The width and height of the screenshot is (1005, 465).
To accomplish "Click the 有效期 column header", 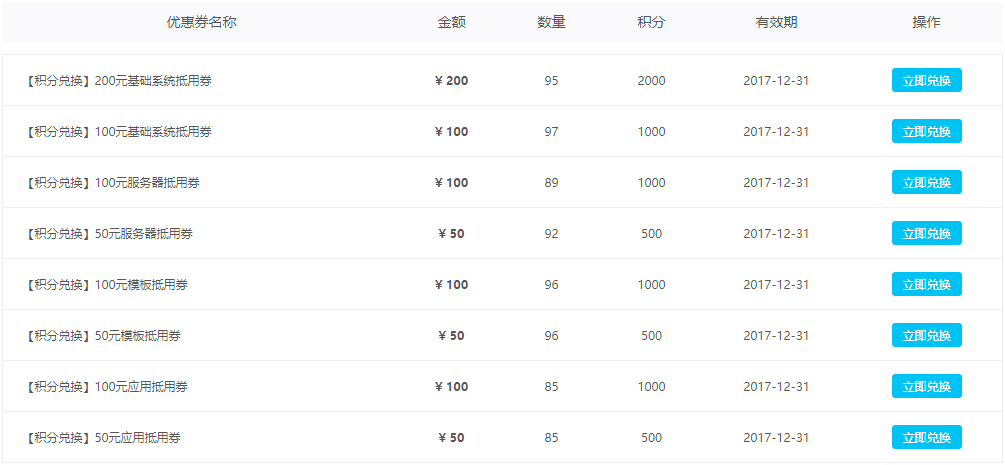I will coord(776,22).
